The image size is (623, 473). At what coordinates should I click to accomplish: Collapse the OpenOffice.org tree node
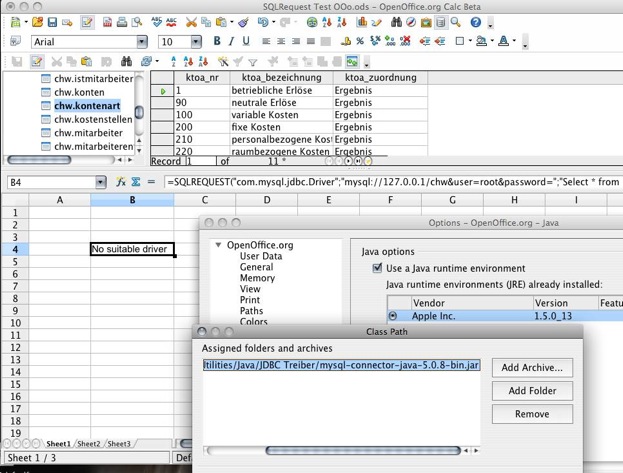217,244
